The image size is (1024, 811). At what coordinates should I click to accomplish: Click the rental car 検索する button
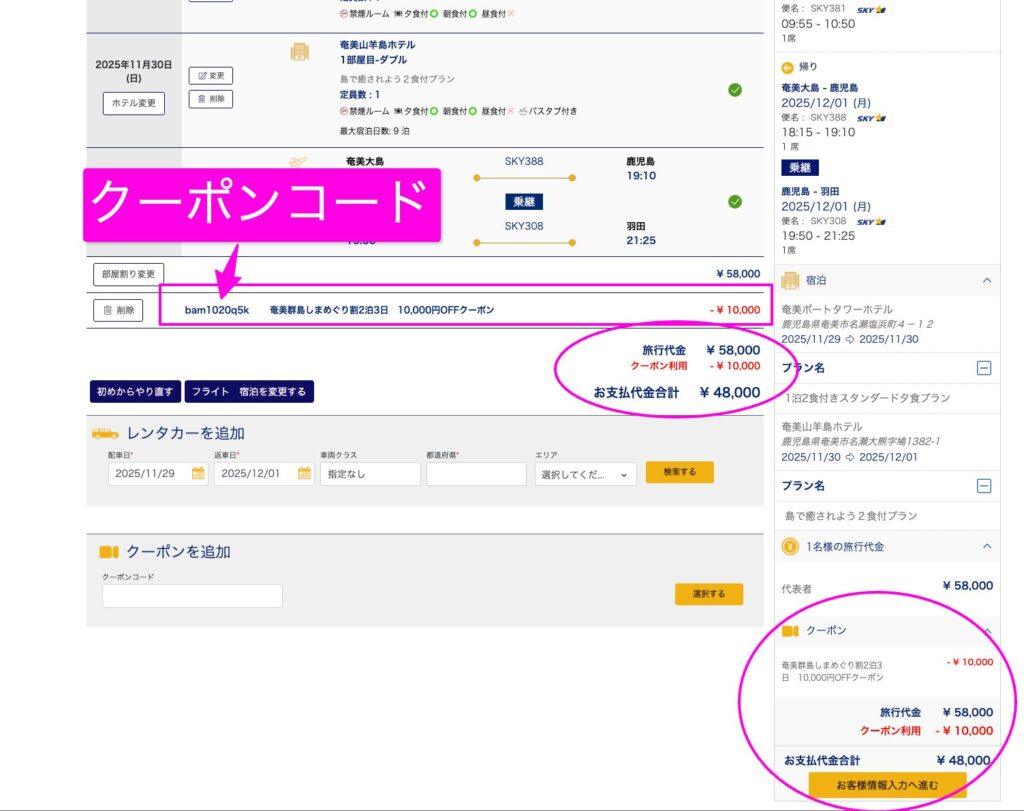point(680,472)
